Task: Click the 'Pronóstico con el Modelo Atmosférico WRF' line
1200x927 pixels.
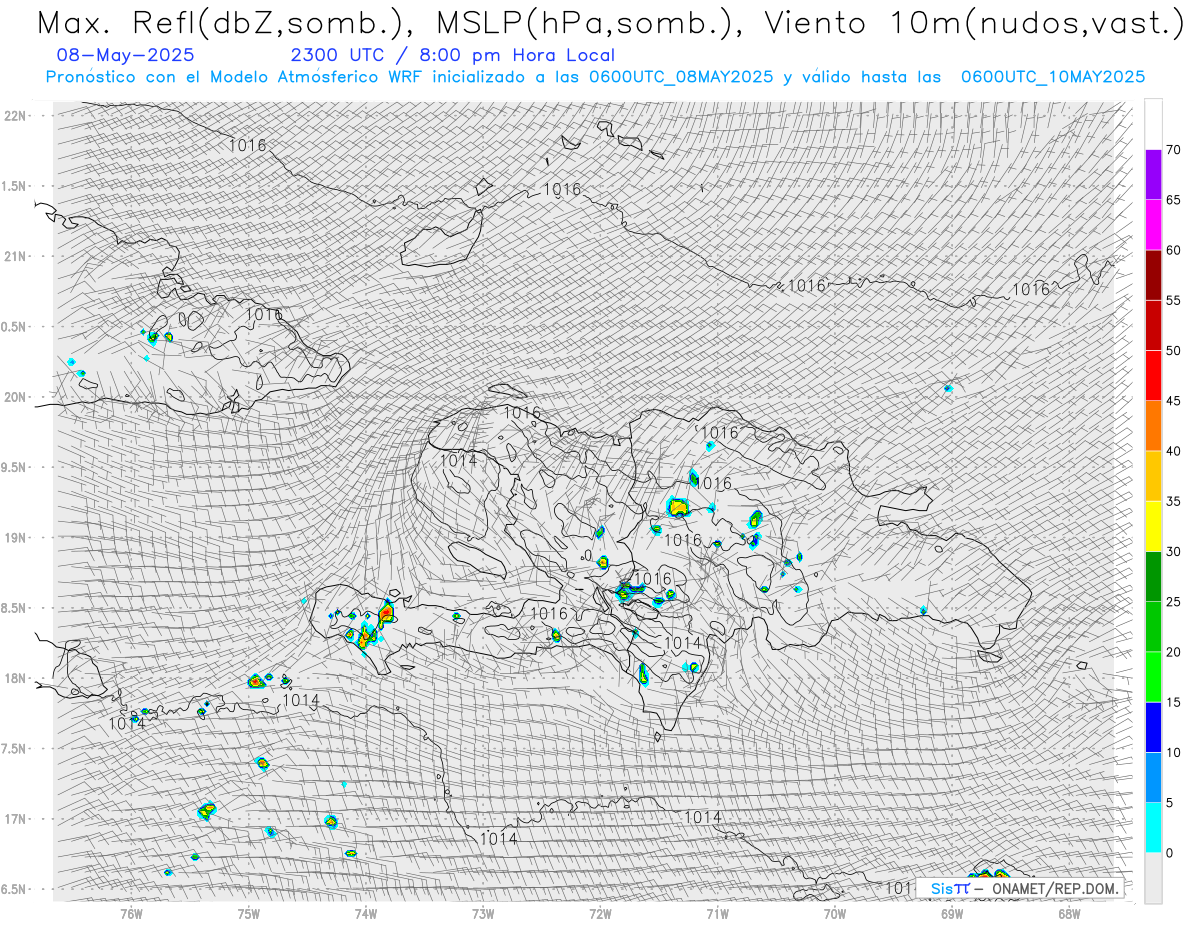Action: point(595,77)
